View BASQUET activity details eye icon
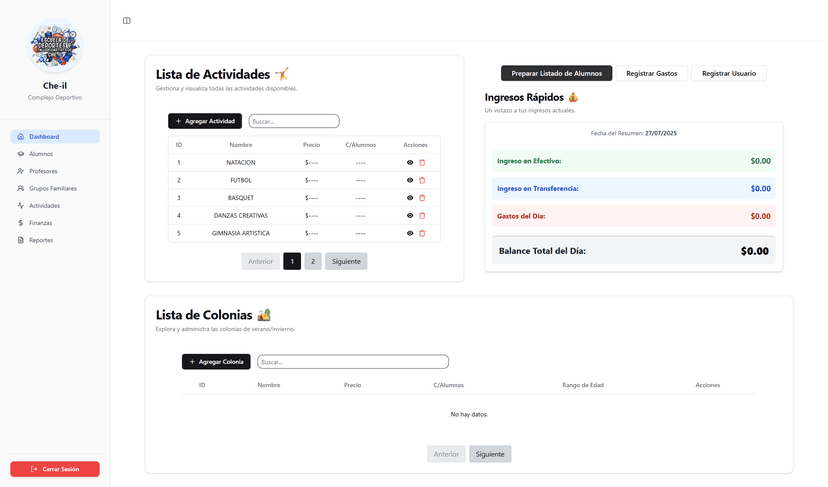The image size is (828, 487). (410, 198)
